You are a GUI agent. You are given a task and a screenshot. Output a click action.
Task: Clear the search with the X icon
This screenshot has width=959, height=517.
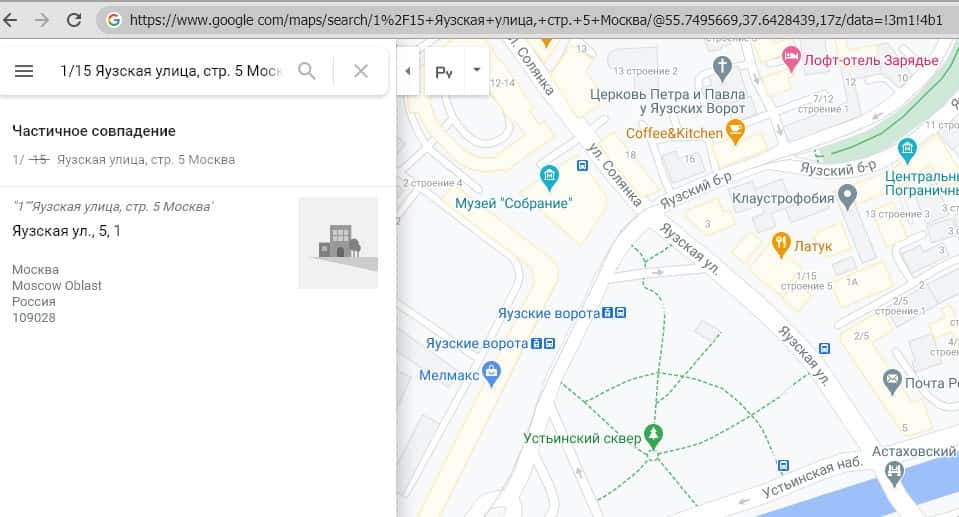pos(361,71)
